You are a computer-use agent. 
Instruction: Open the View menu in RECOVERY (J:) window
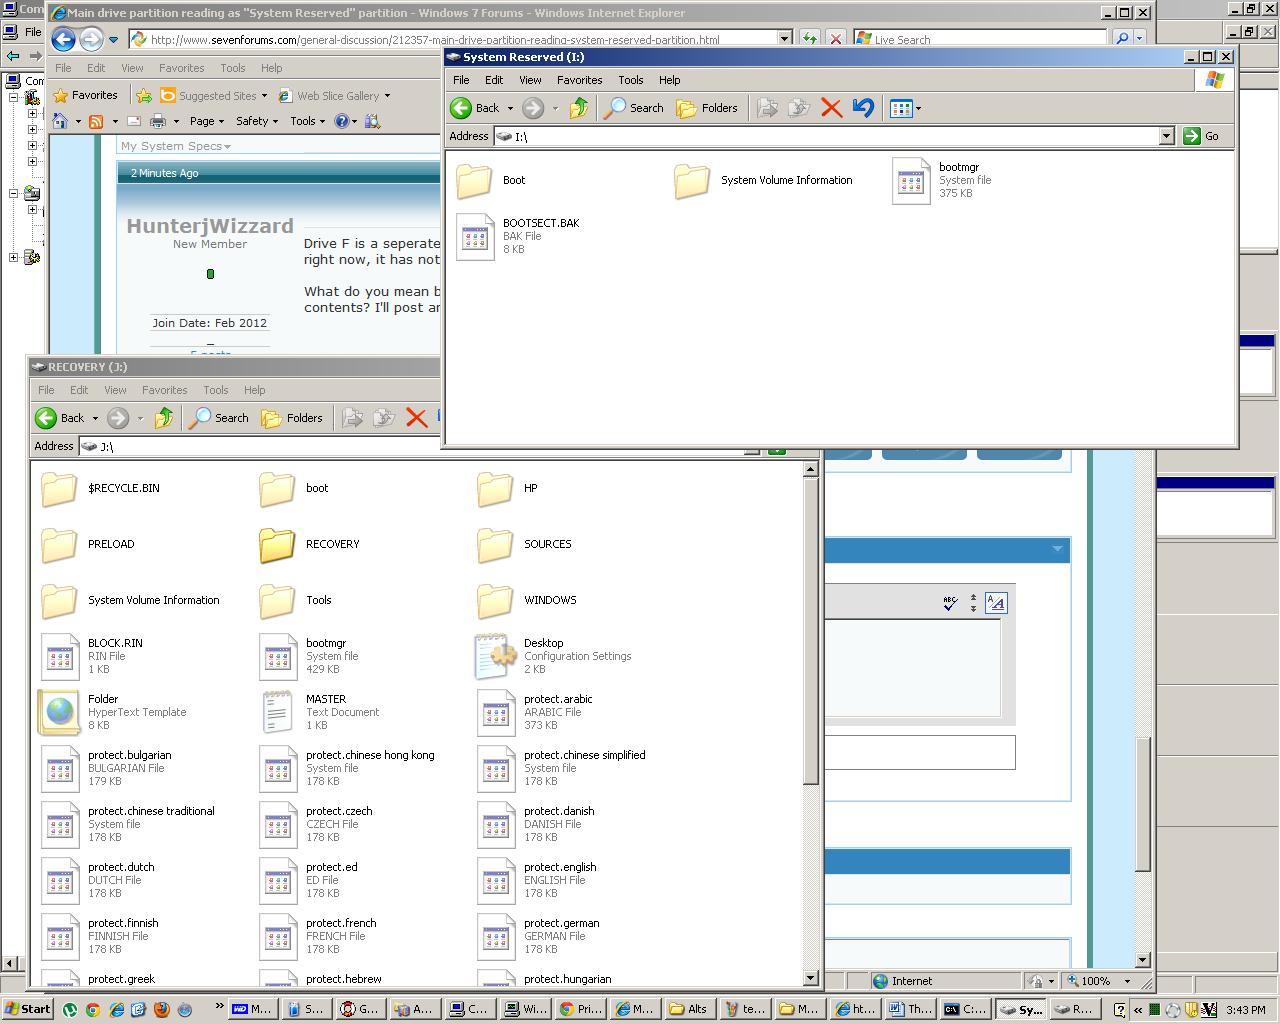click(115, 390)
